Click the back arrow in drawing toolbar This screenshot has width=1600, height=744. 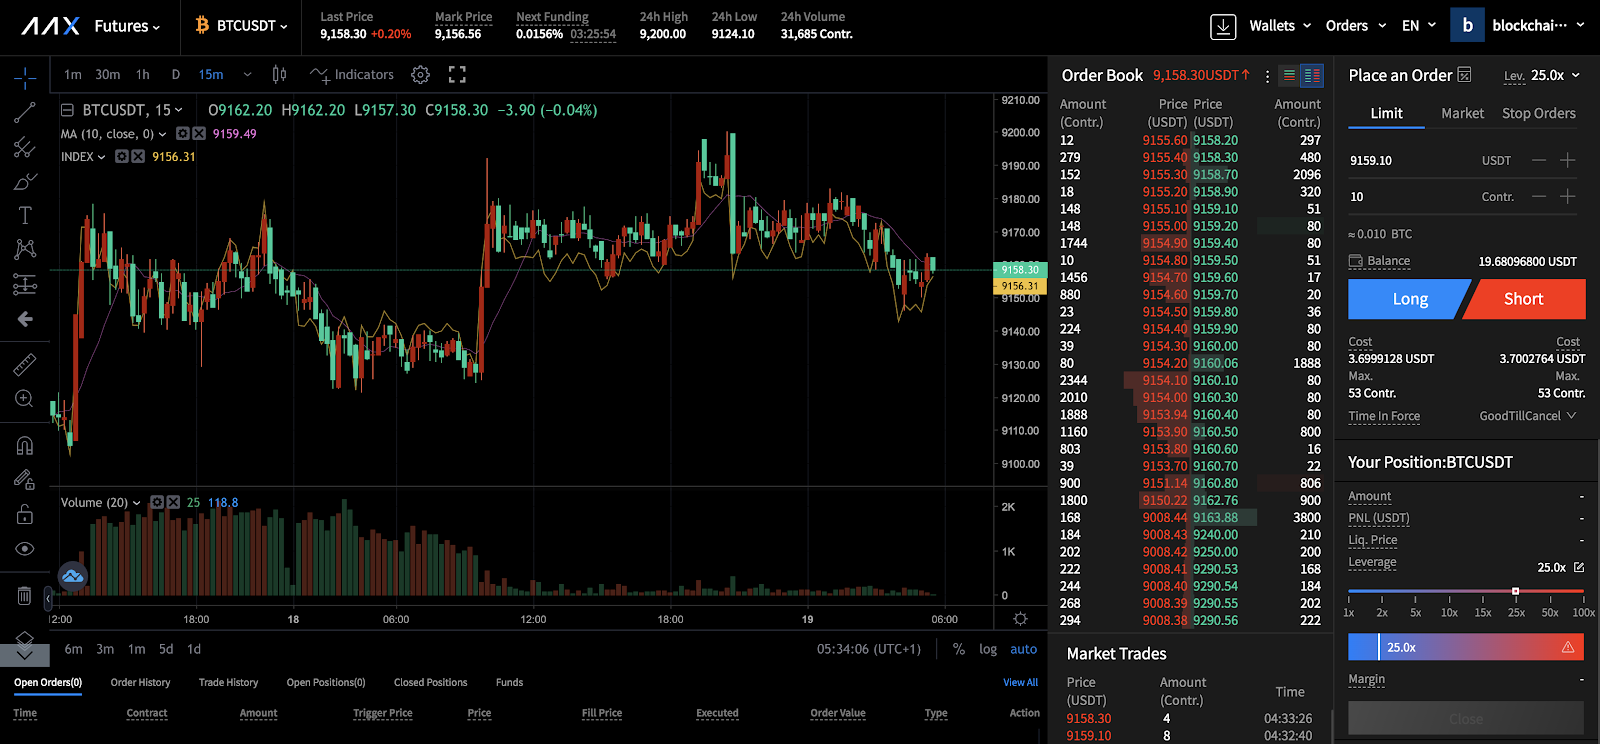(25, 319)
